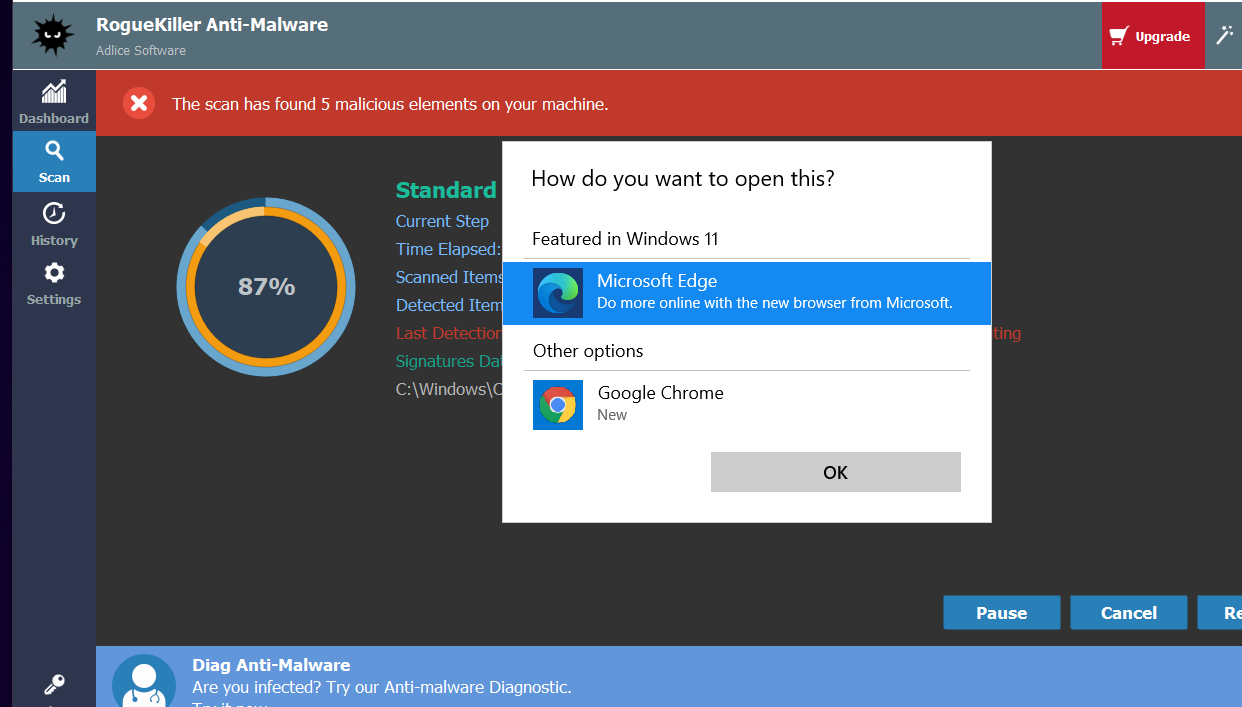1242x707 pixels.
Task: Click the C:\Windows path text
Action: (449, 389)
